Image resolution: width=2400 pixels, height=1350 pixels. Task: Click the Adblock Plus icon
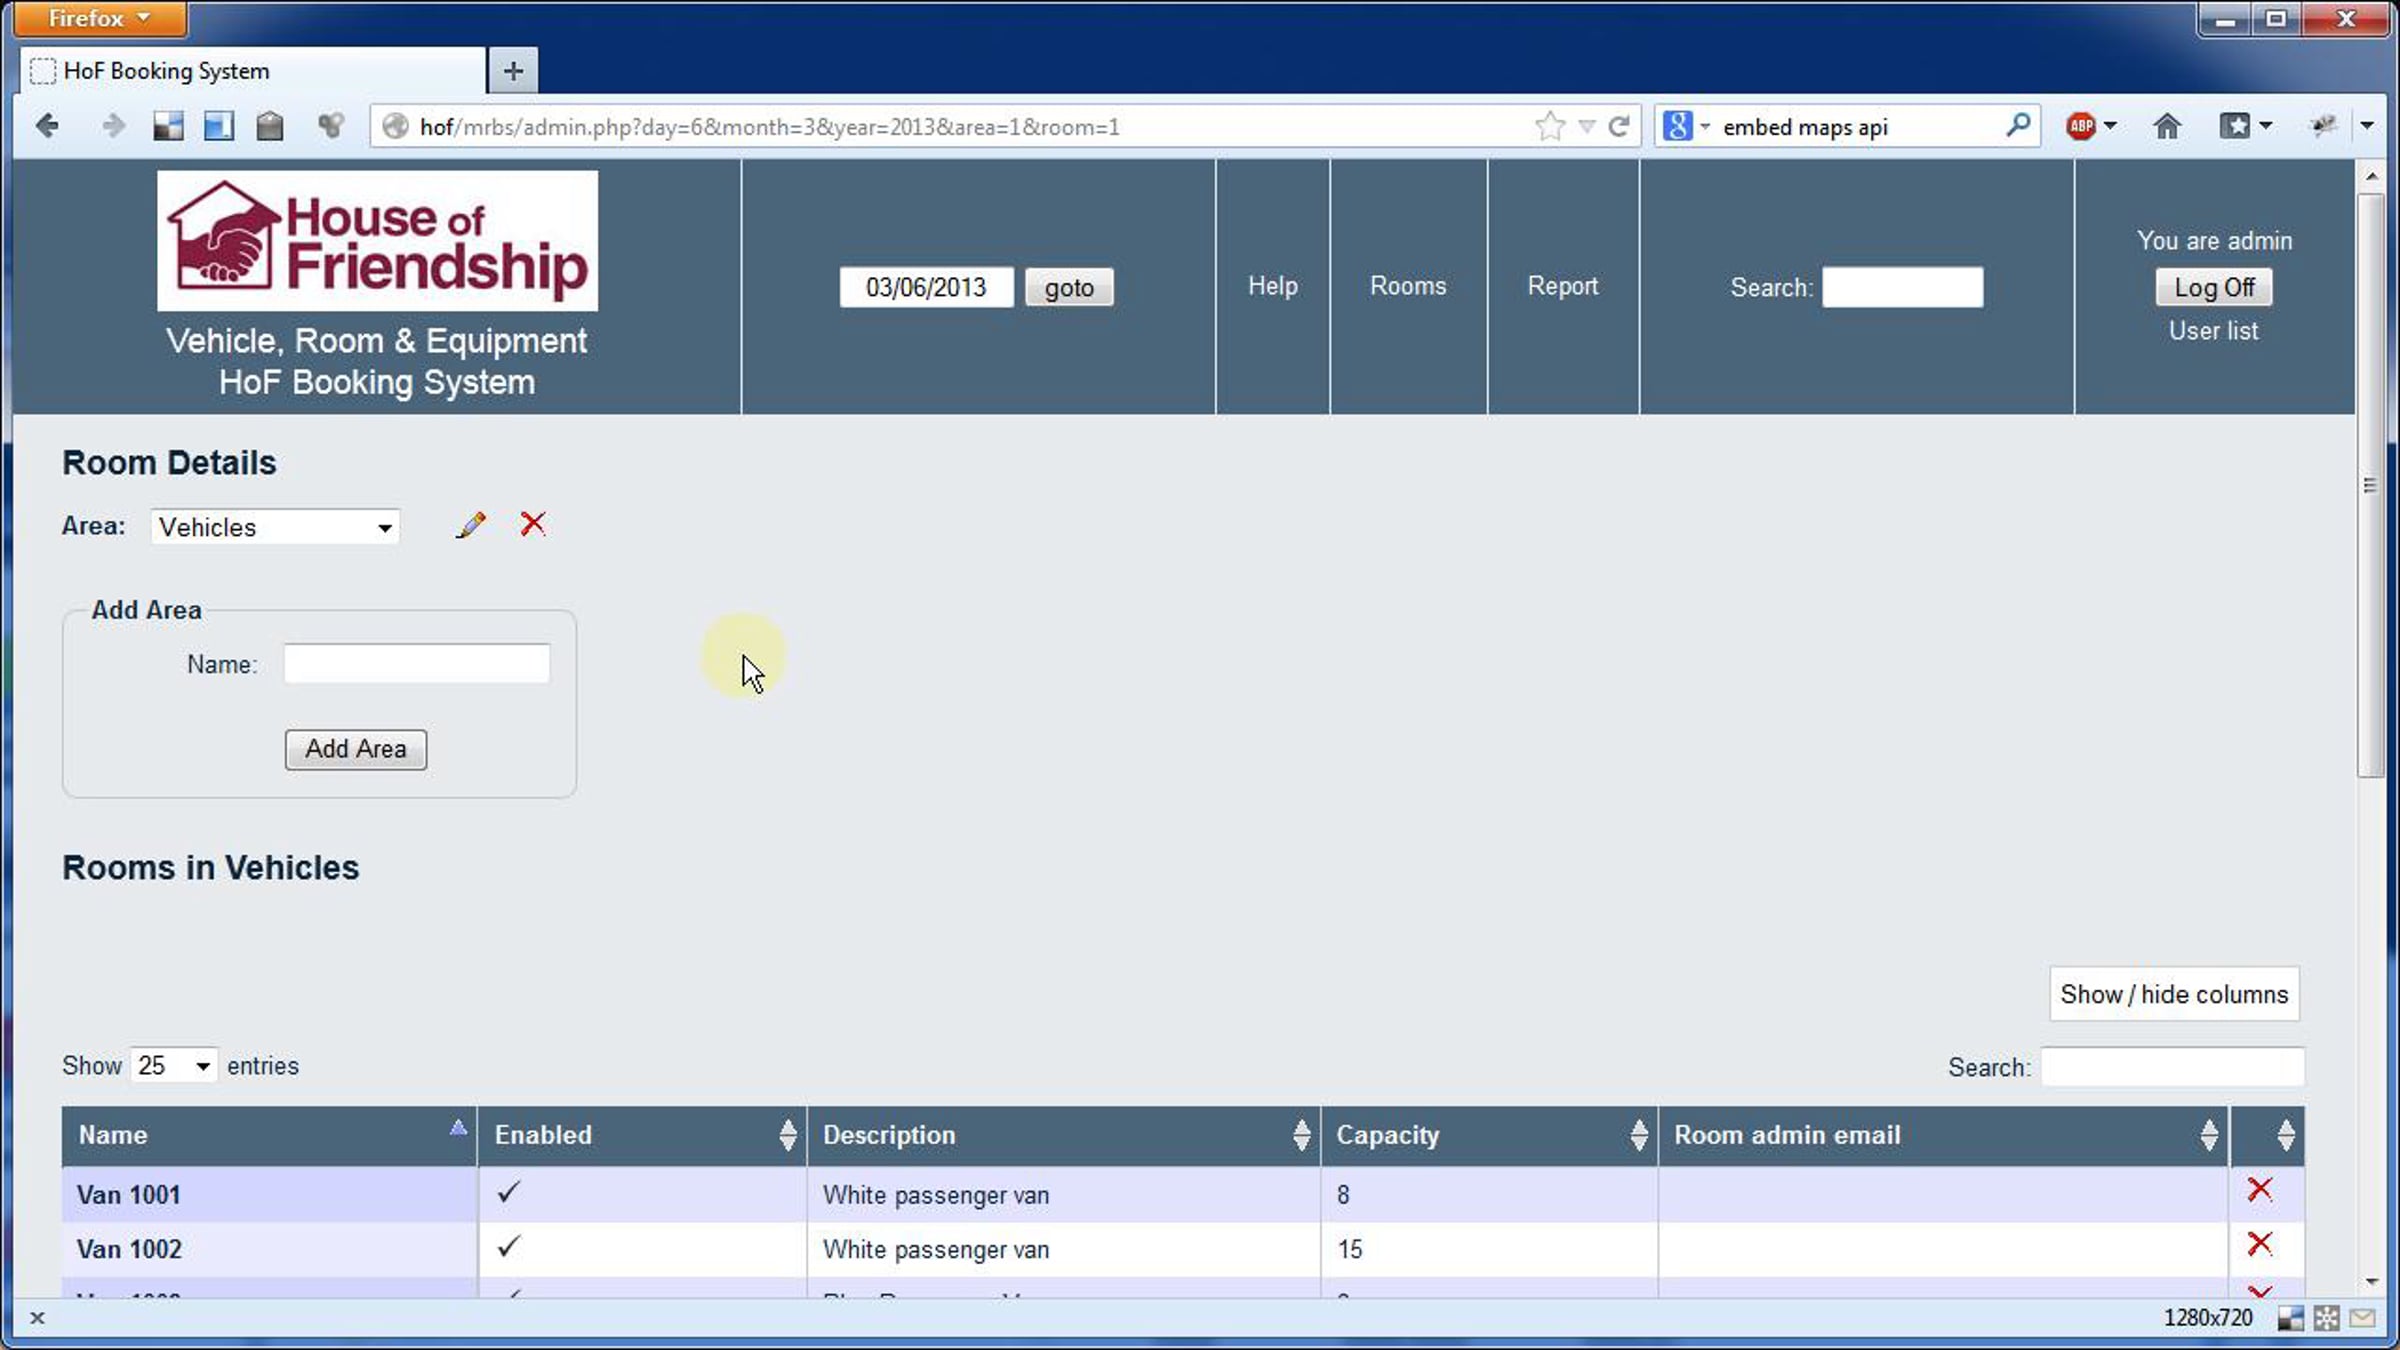coord(2081,127)
